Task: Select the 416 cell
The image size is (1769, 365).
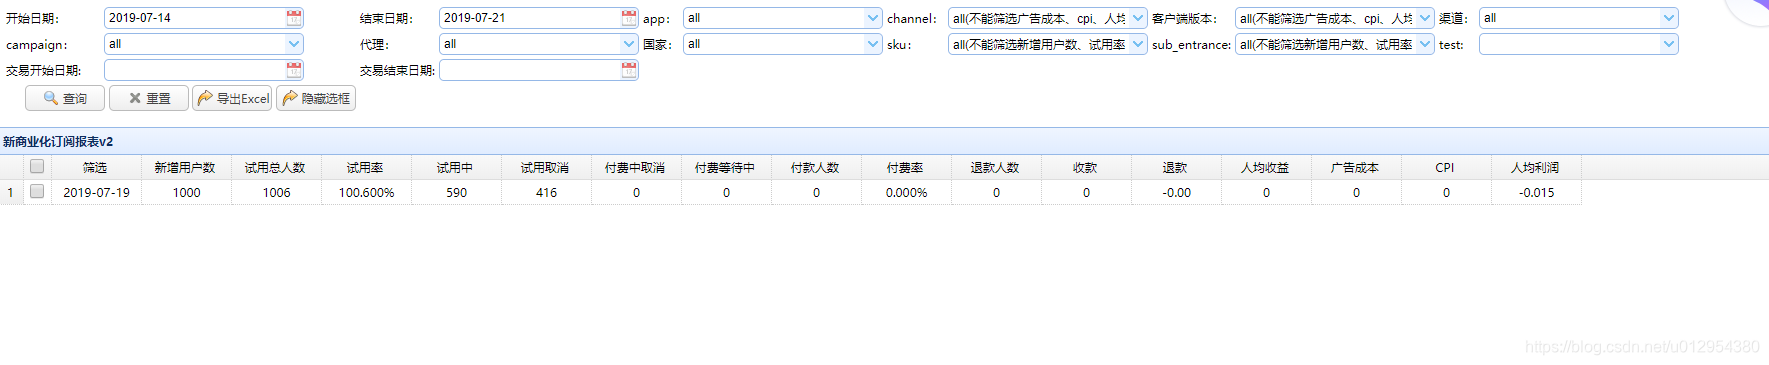Action: click(546, 192)
